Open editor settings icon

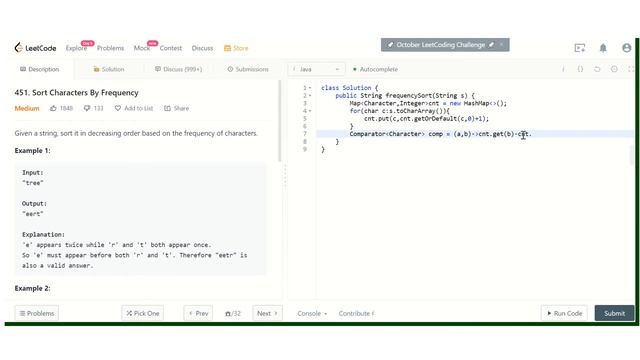(614, 69)
